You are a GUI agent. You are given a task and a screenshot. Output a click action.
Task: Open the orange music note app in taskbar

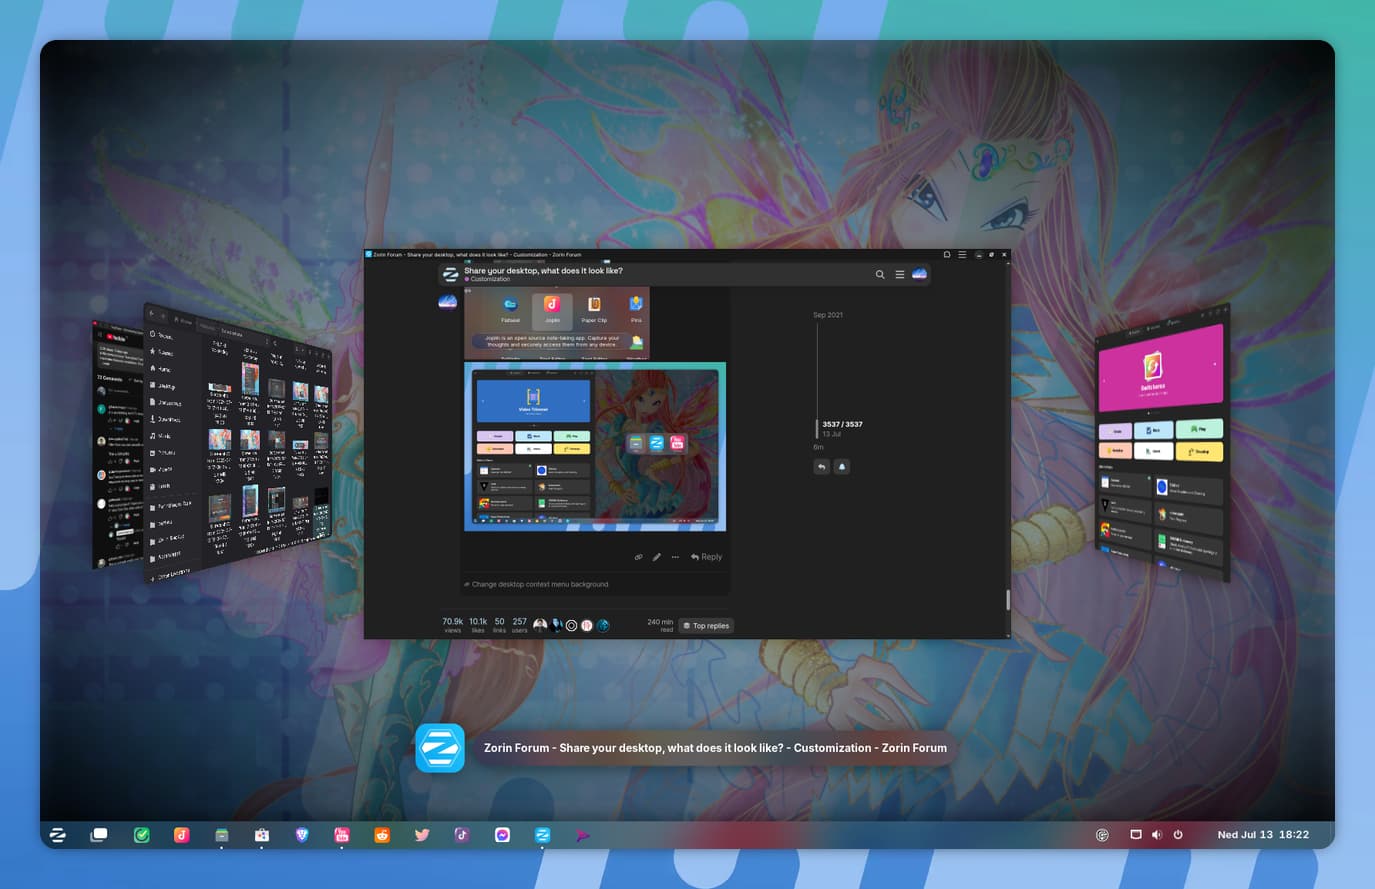coord(182,835)
